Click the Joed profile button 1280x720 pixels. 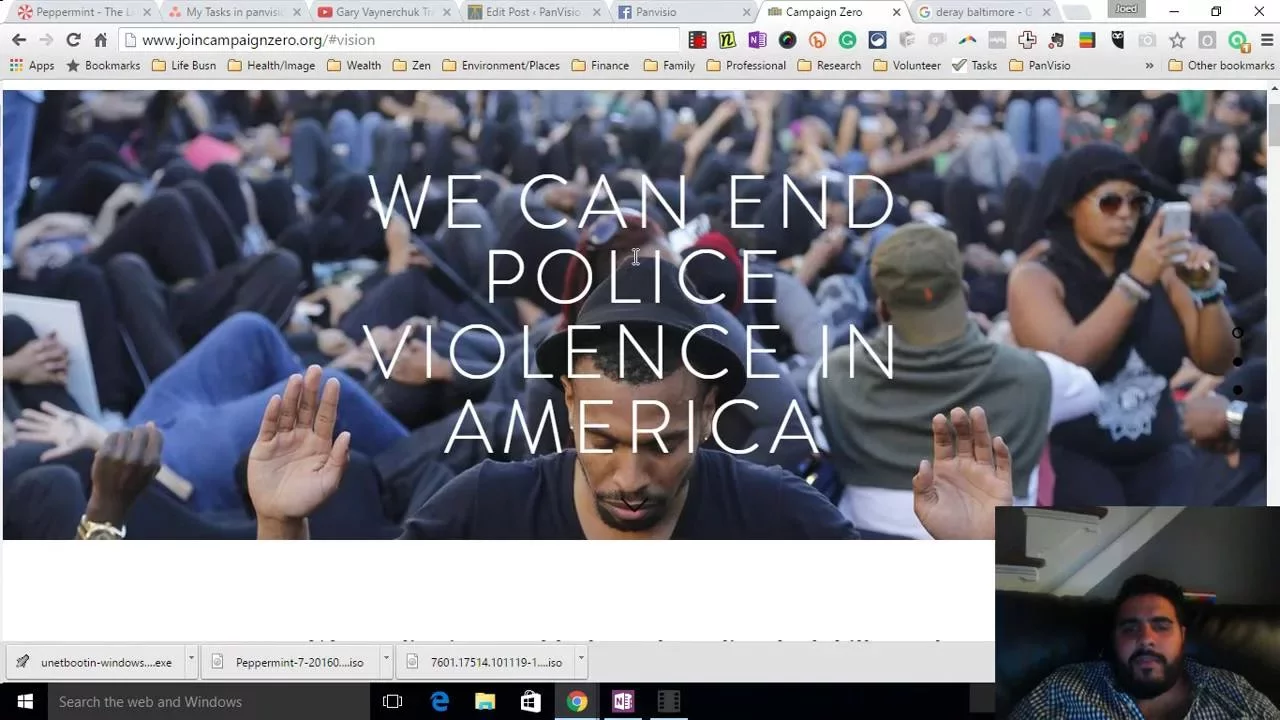(1126, 10)
